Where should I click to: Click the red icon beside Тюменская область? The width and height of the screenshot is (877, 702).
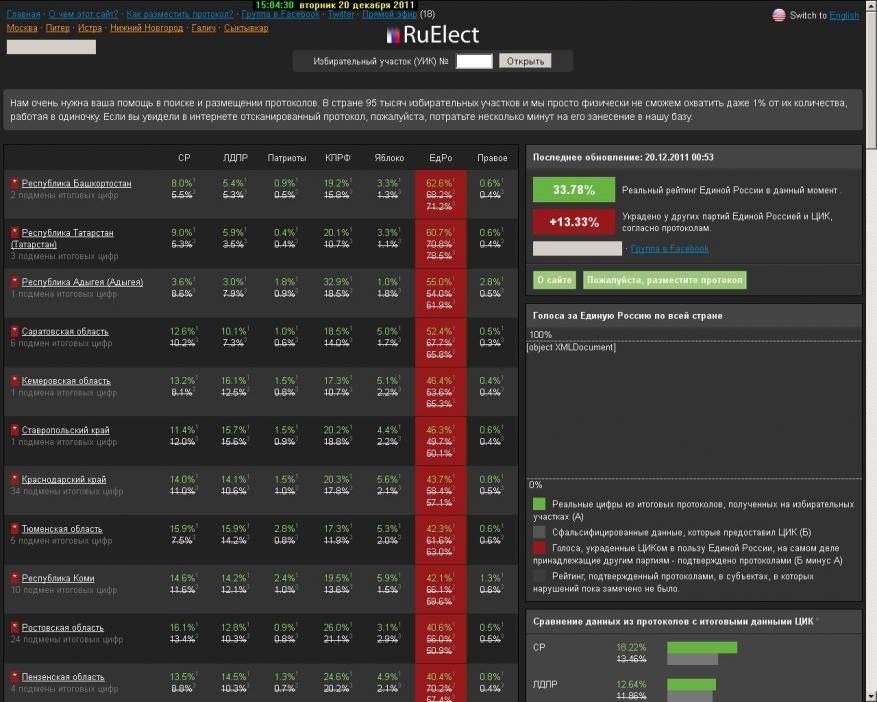tap(15, 529)
